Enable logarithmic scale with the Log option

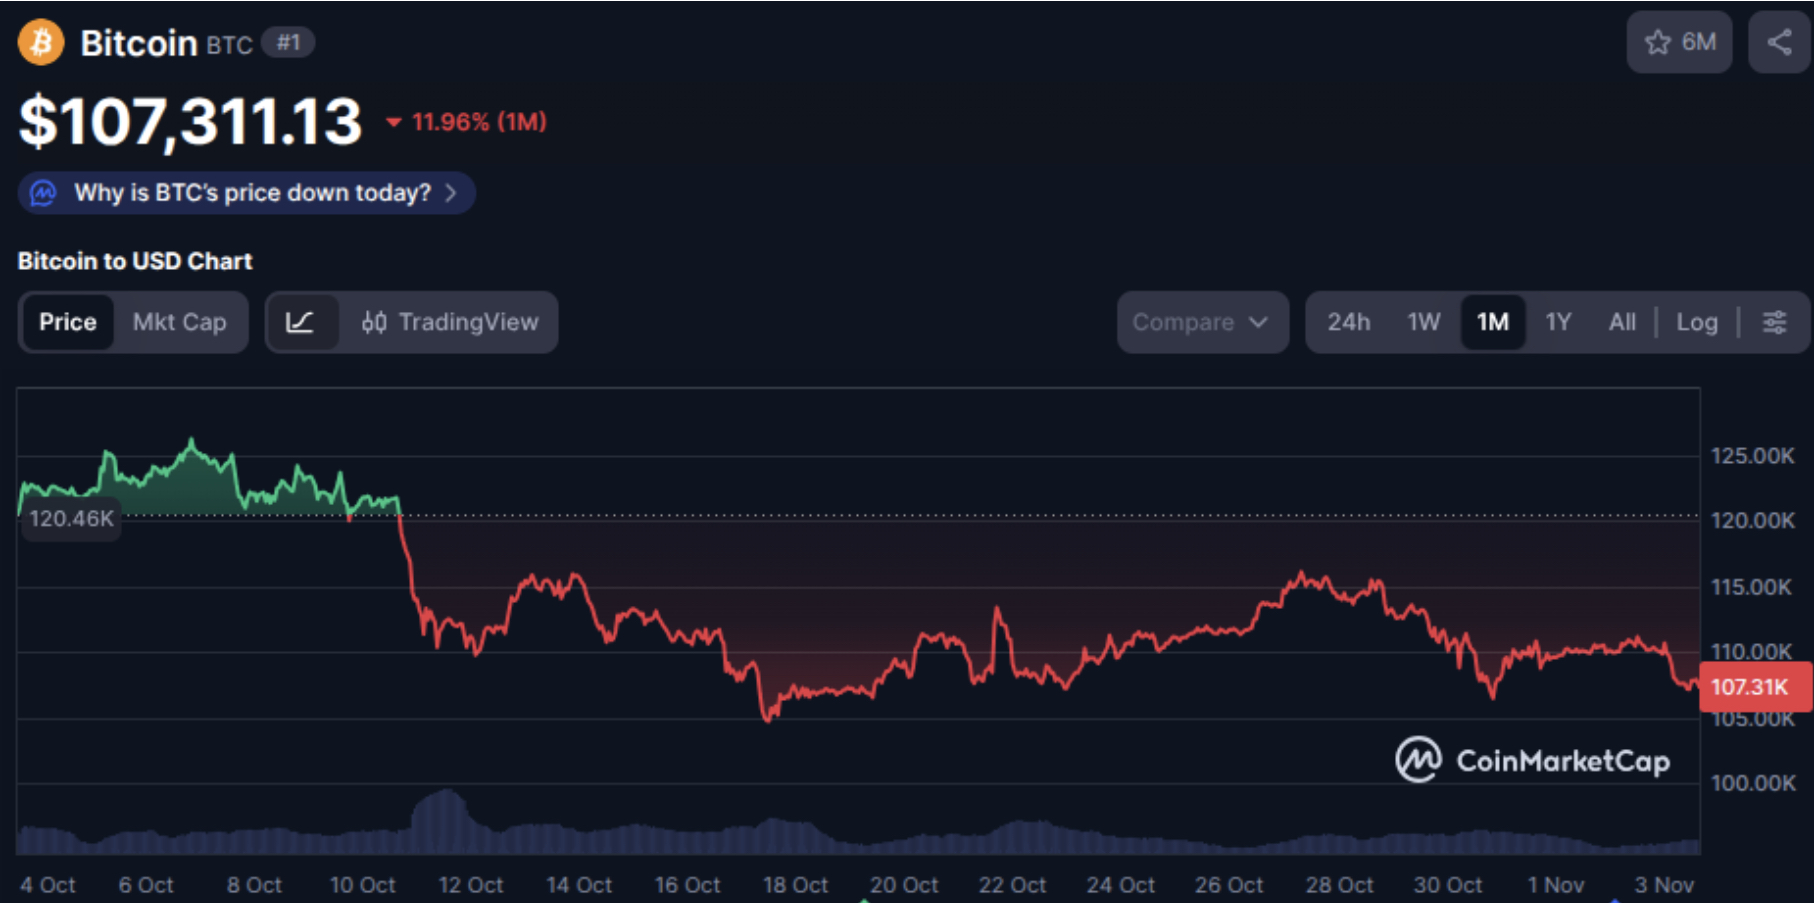click(1697, 322)
